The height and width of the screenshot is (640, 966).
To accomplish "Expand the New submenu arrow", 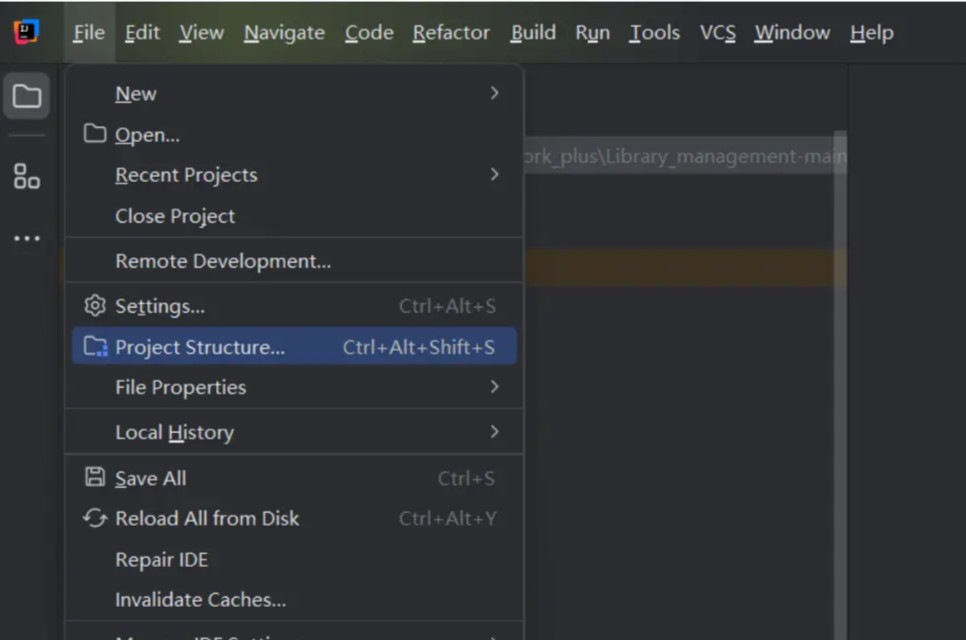I will [x=494, y=93].
